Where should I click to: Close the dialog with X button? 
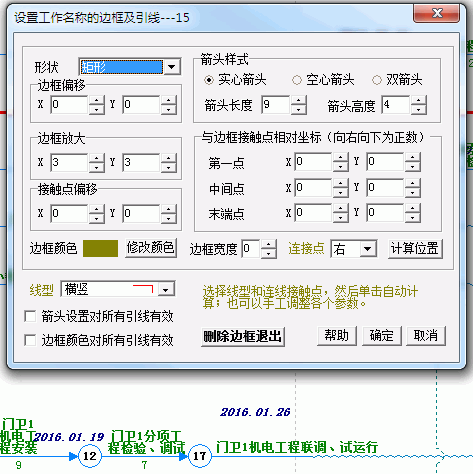click(437, 13)
